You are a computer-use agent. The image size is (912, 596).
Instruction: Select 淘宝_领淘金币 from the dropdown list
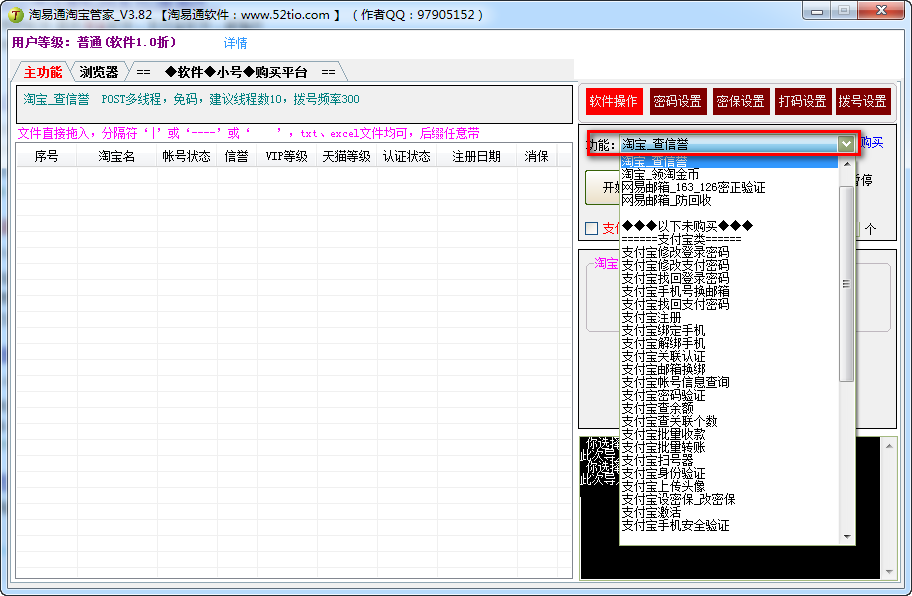tap(660, 175)
